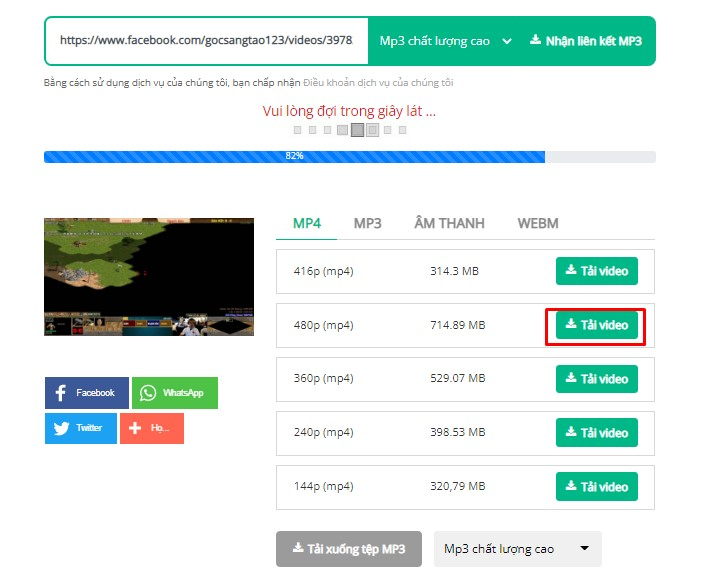Switch to the ÂM THANH tab
This screenshot has width=722, height=575.
tap(449, 224)
